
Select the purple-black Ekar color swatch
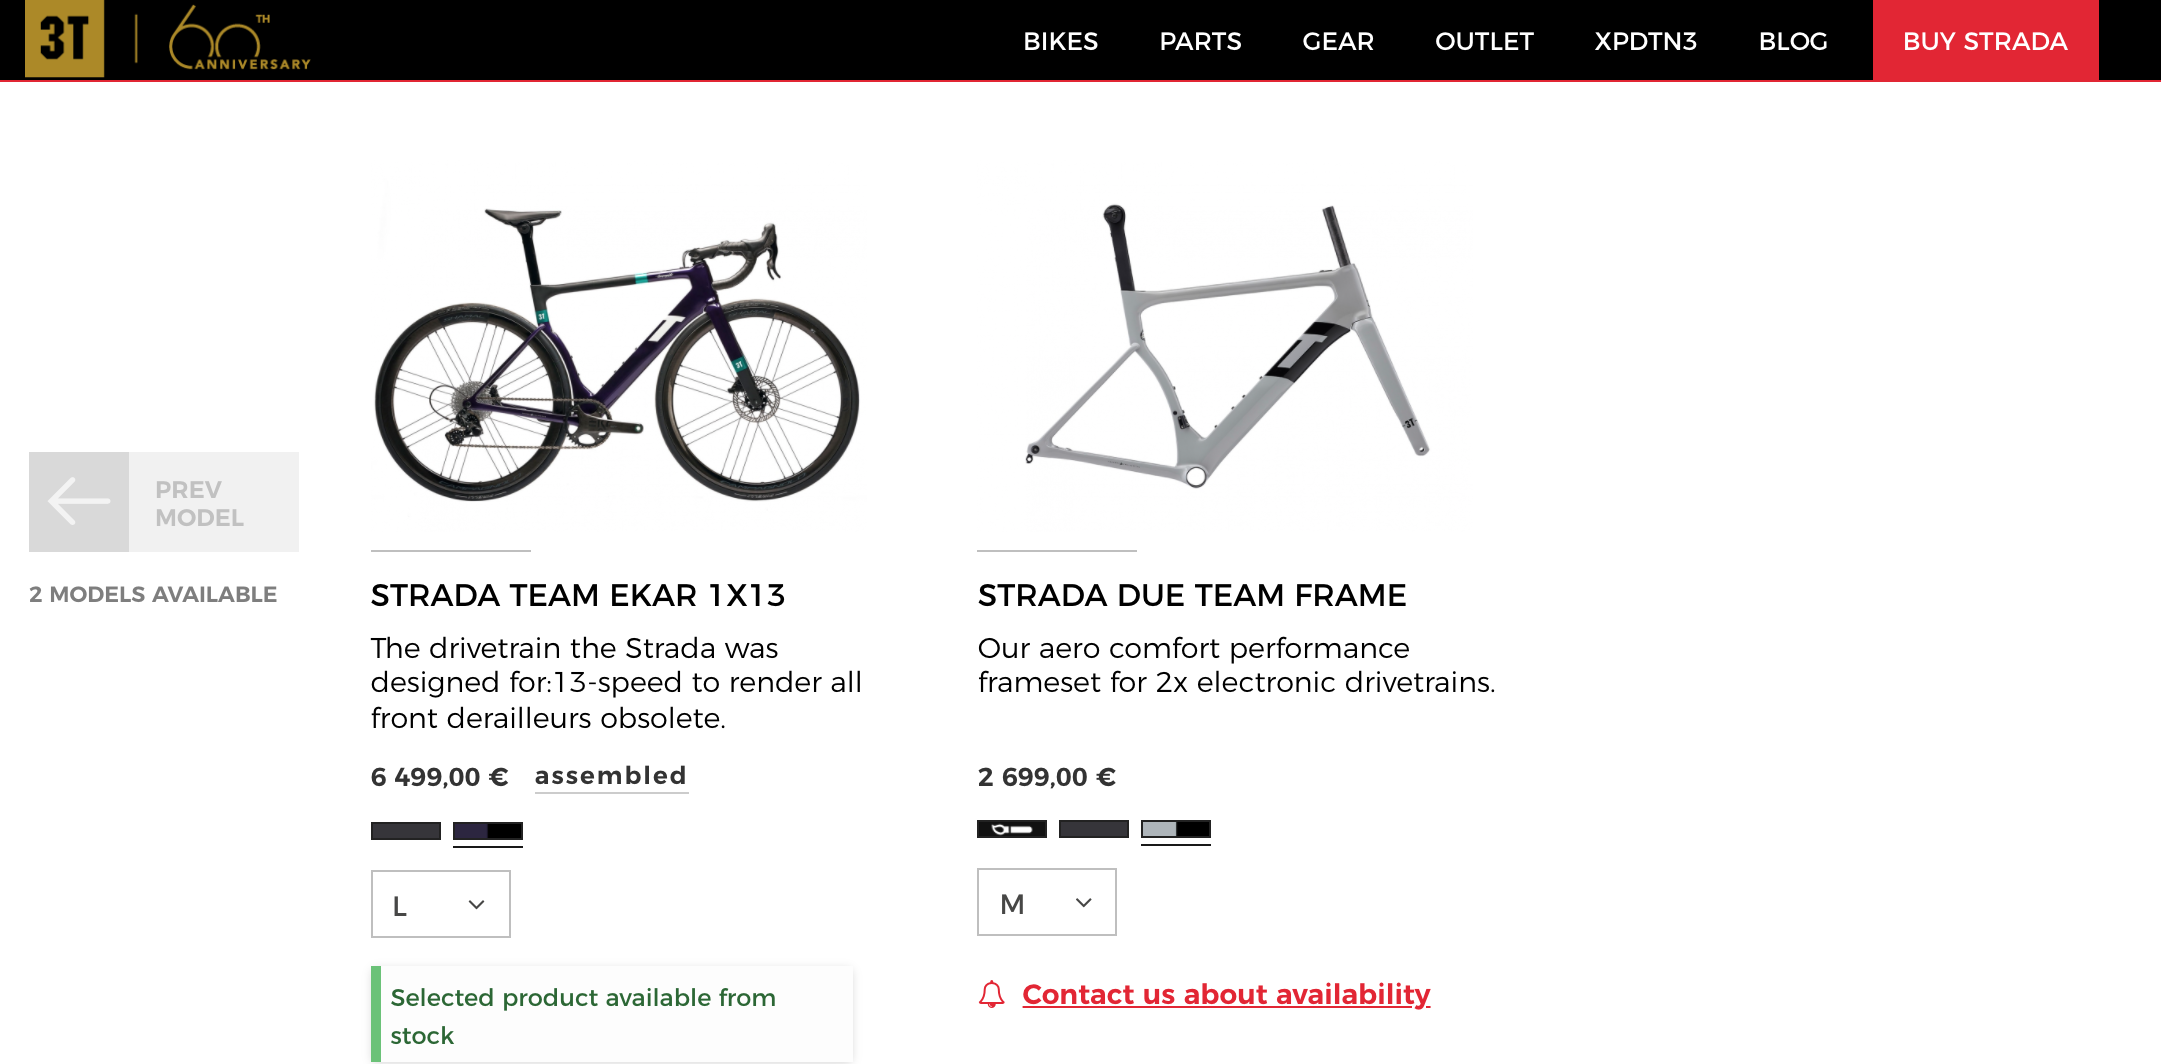(x=488, y=831)
